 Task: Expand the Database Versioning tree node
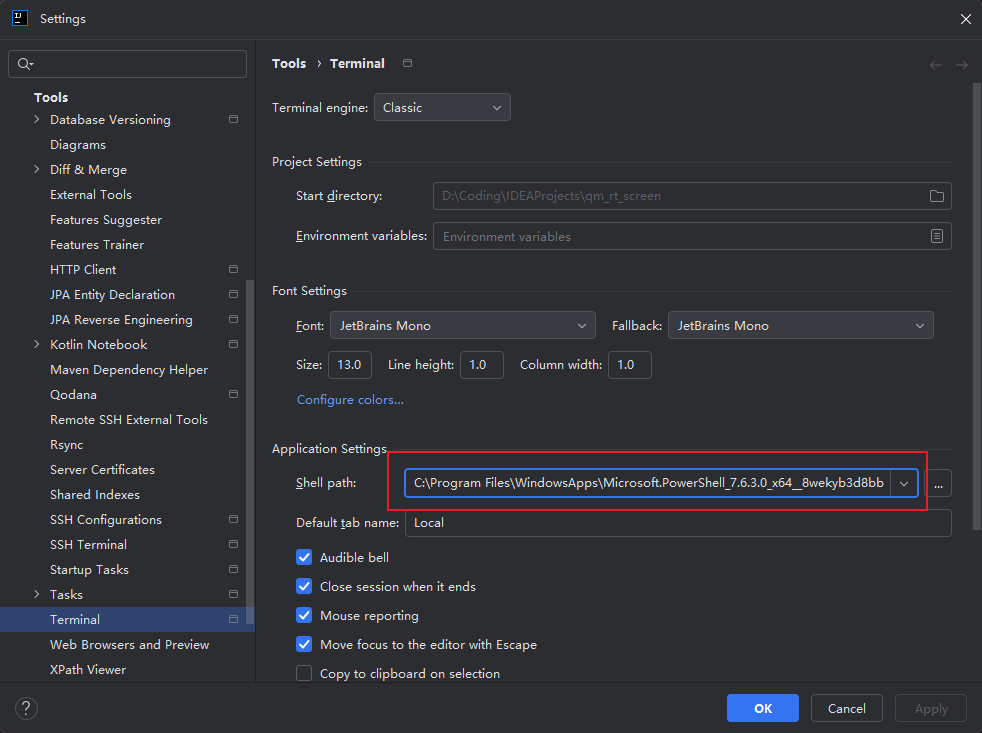point(36,119)
